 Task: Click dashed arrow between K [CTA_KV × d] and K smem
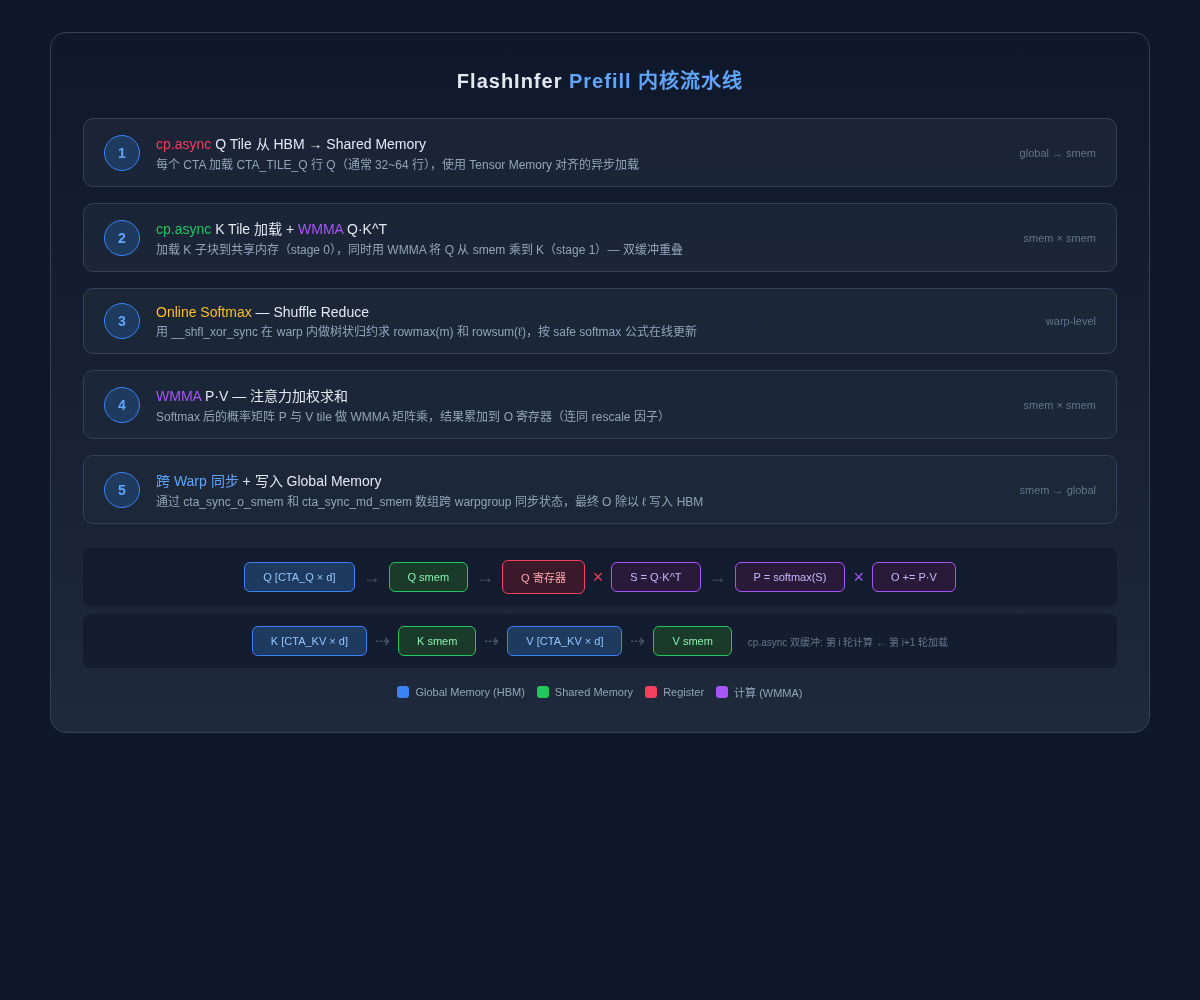382,641
